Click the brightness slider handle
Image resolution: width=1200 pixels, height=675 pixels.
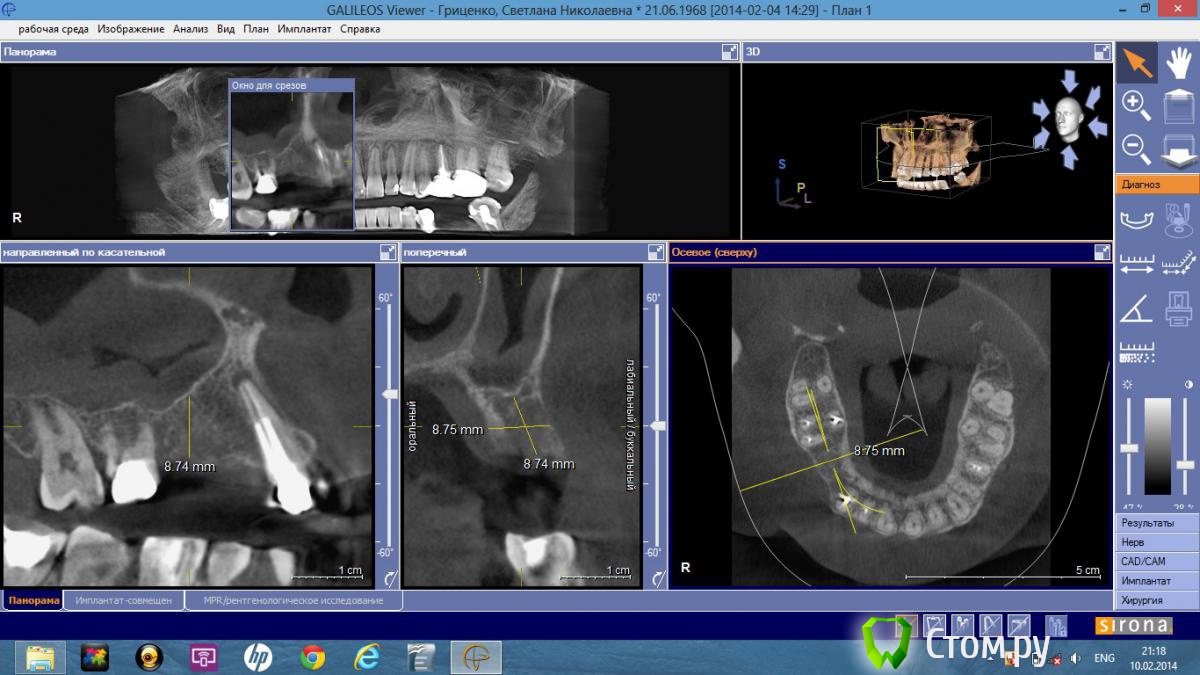click(x=1129, y=448)
